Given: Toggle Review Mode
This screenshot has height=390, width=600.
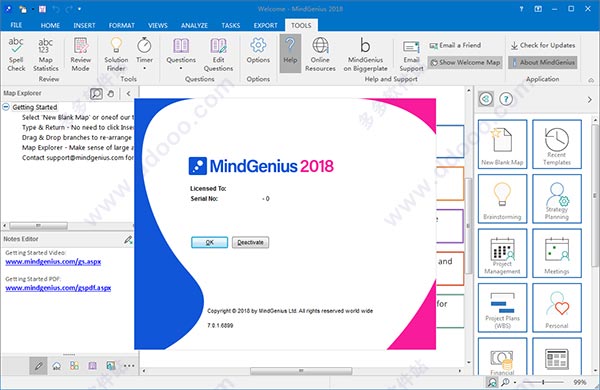Looking at the screenshot, I should (80, 54).
